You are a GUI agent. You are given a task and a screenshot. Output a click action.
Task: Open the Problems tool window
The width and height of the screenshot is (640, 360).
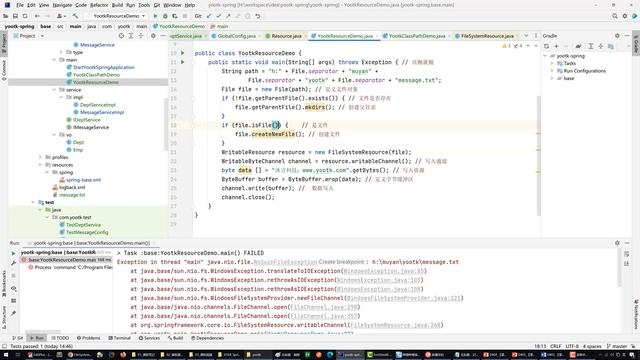(88, 338)
